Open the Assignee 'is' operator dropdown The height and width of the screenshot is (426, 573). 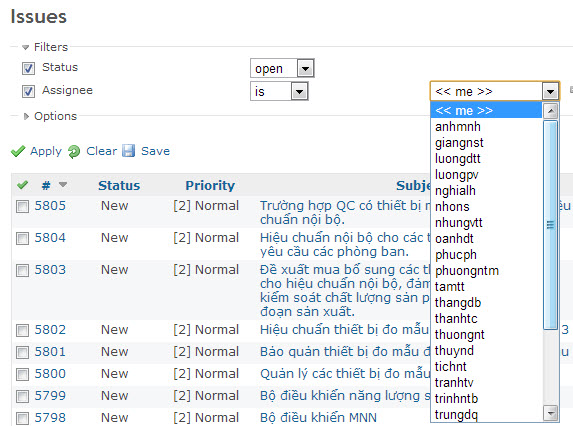tap(279, 91)
